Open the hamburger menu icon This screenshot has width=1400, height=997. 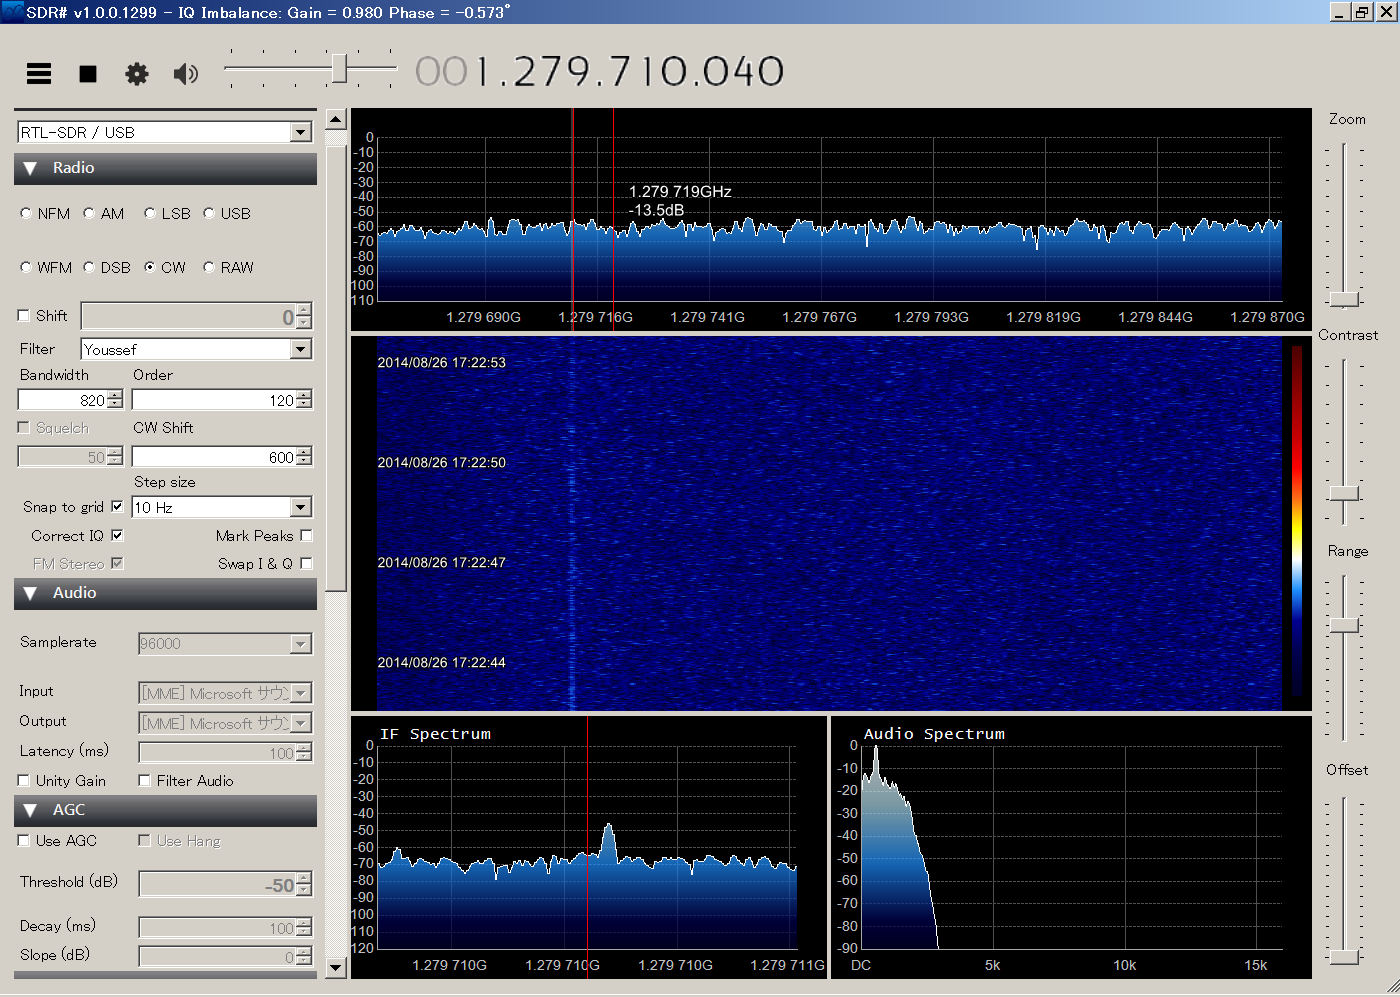click(39, 74)
